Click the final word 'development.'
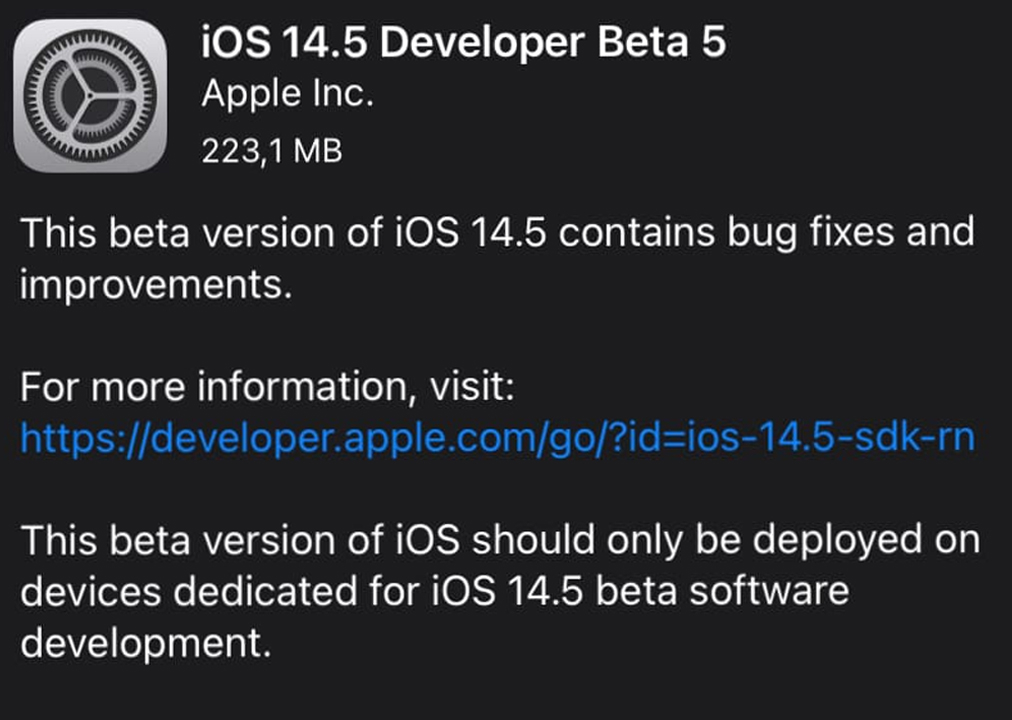Image resolution: width=1012 pixels, height=720 pixels. pyautogui.click(x=145, y=643)
